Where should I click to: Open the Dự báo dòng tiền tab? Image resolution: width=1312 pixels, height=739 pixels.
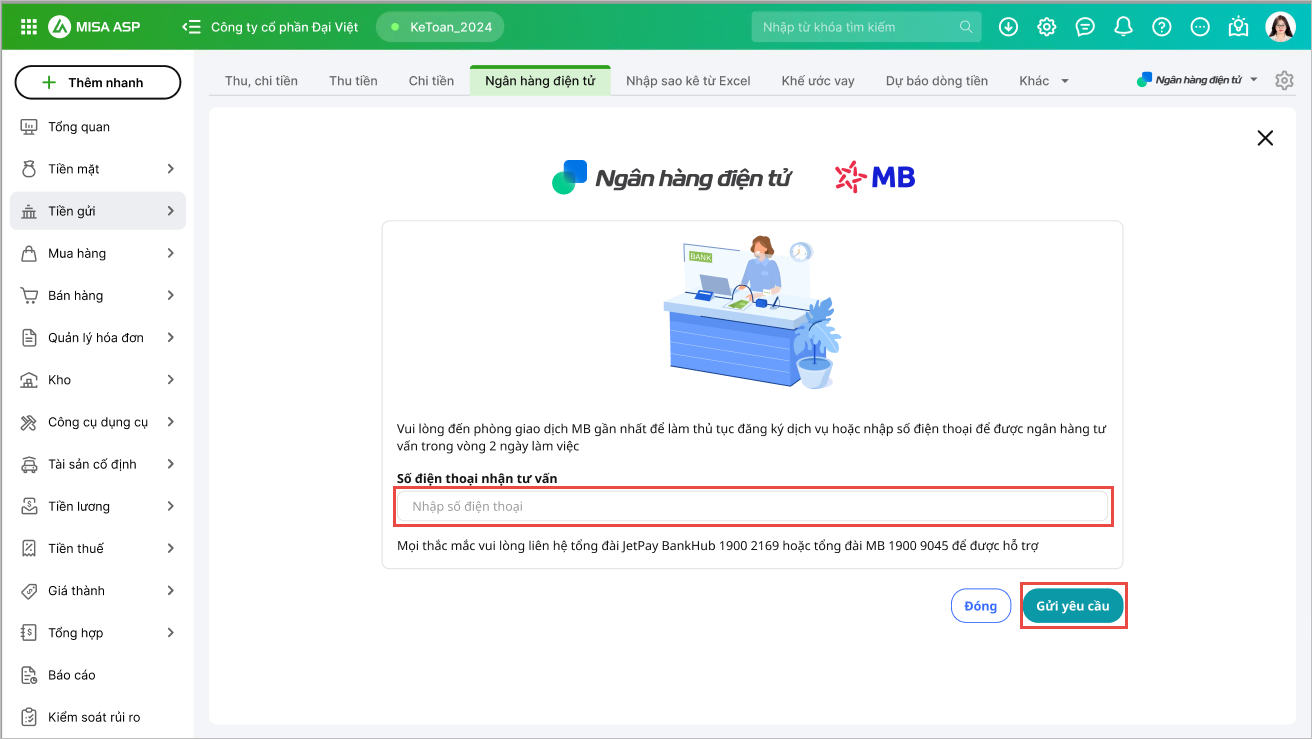tap(937, 81)
